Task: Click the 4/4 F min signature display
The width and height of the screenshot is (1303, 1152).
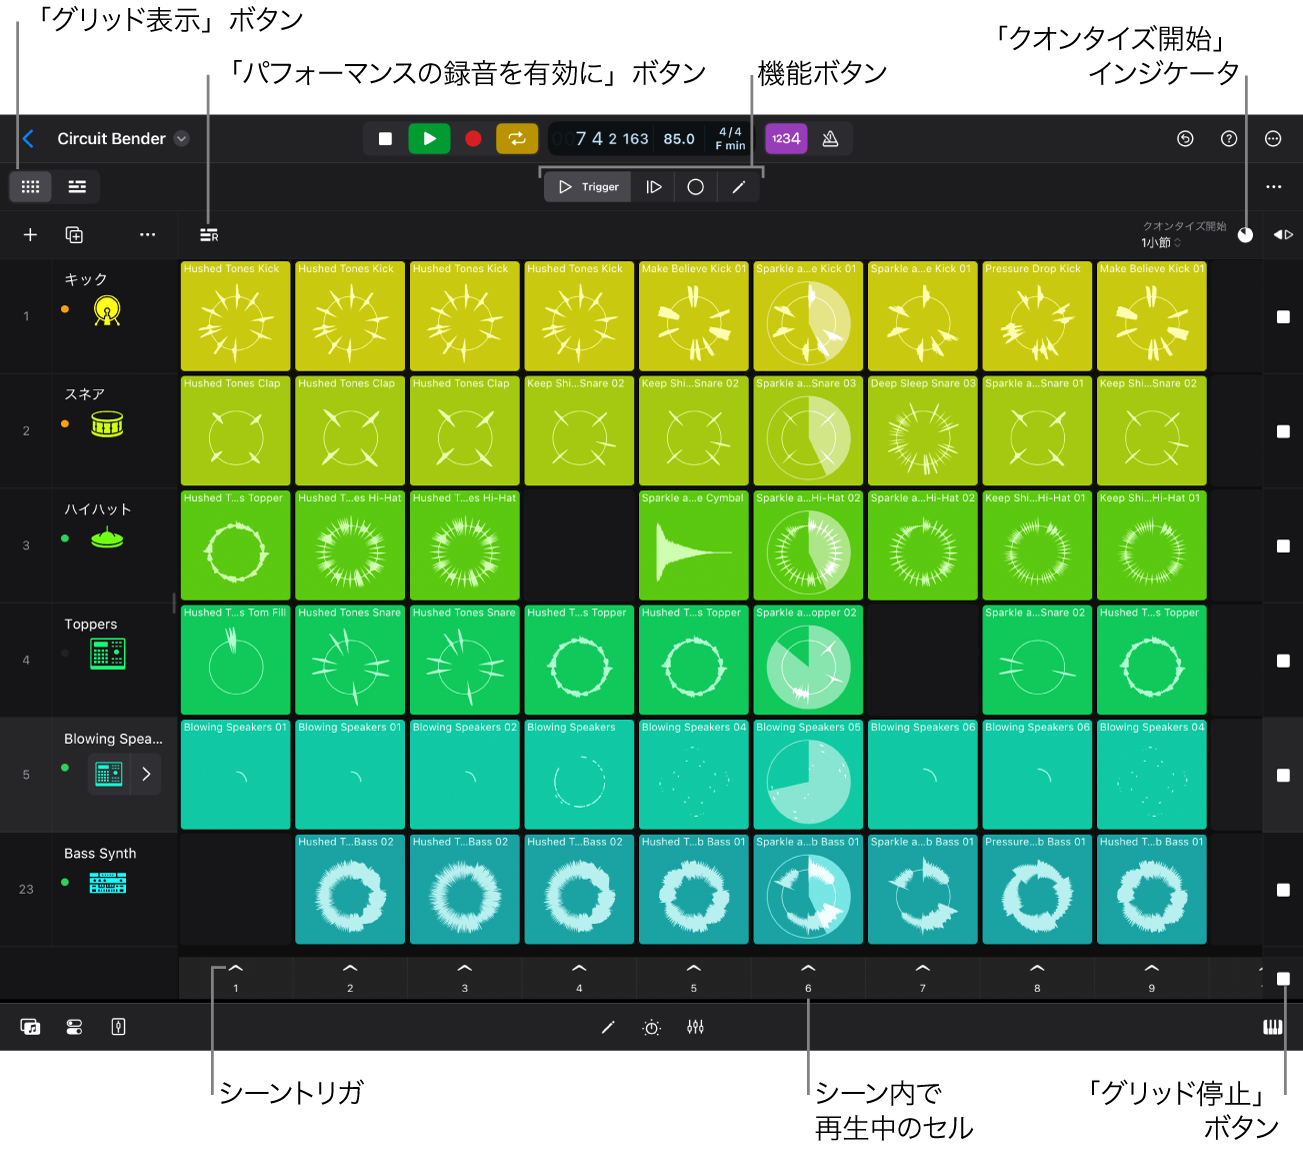Action: (730, 139)
